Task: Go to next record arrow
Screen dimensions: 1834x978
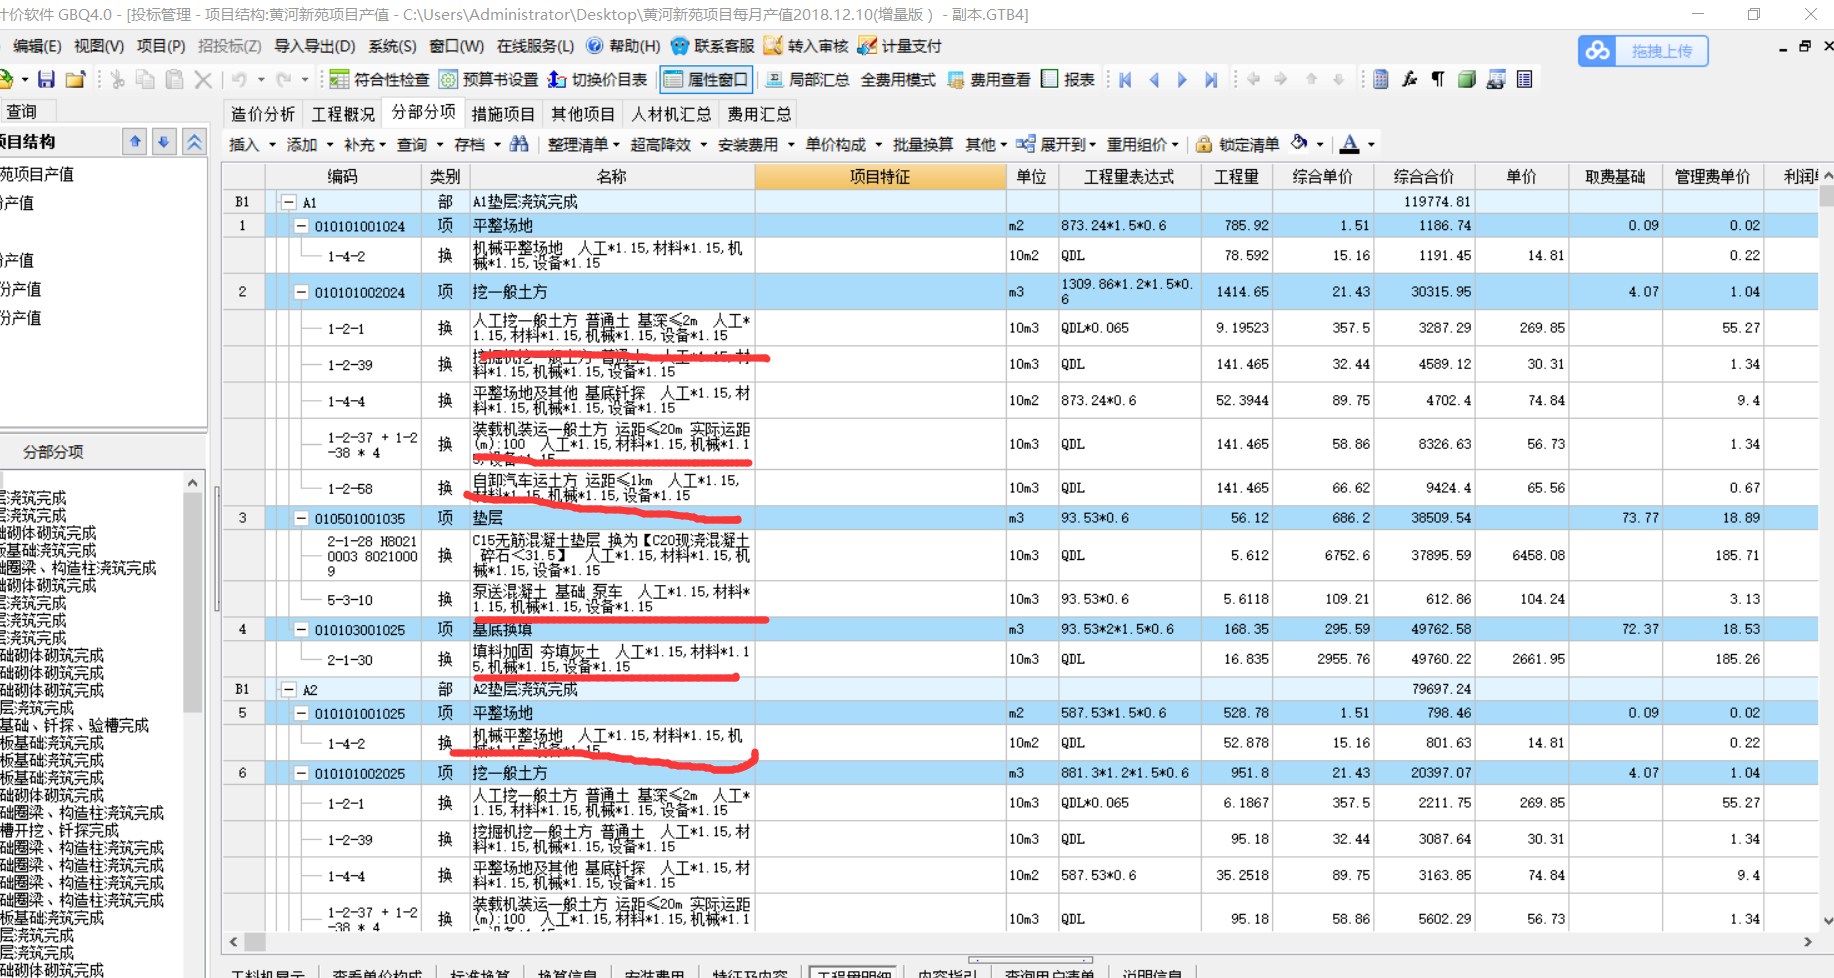Action: tap(1183, 80)
